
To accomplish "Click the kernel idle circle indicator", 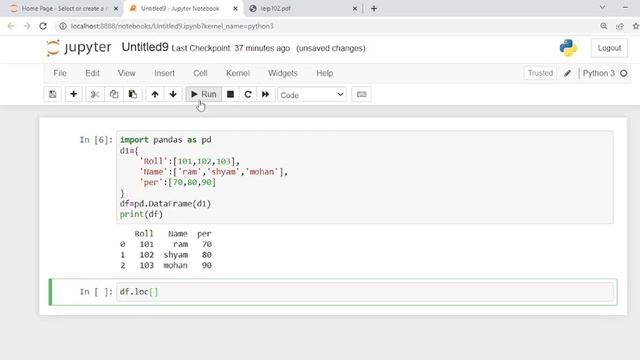I will 624,73.
